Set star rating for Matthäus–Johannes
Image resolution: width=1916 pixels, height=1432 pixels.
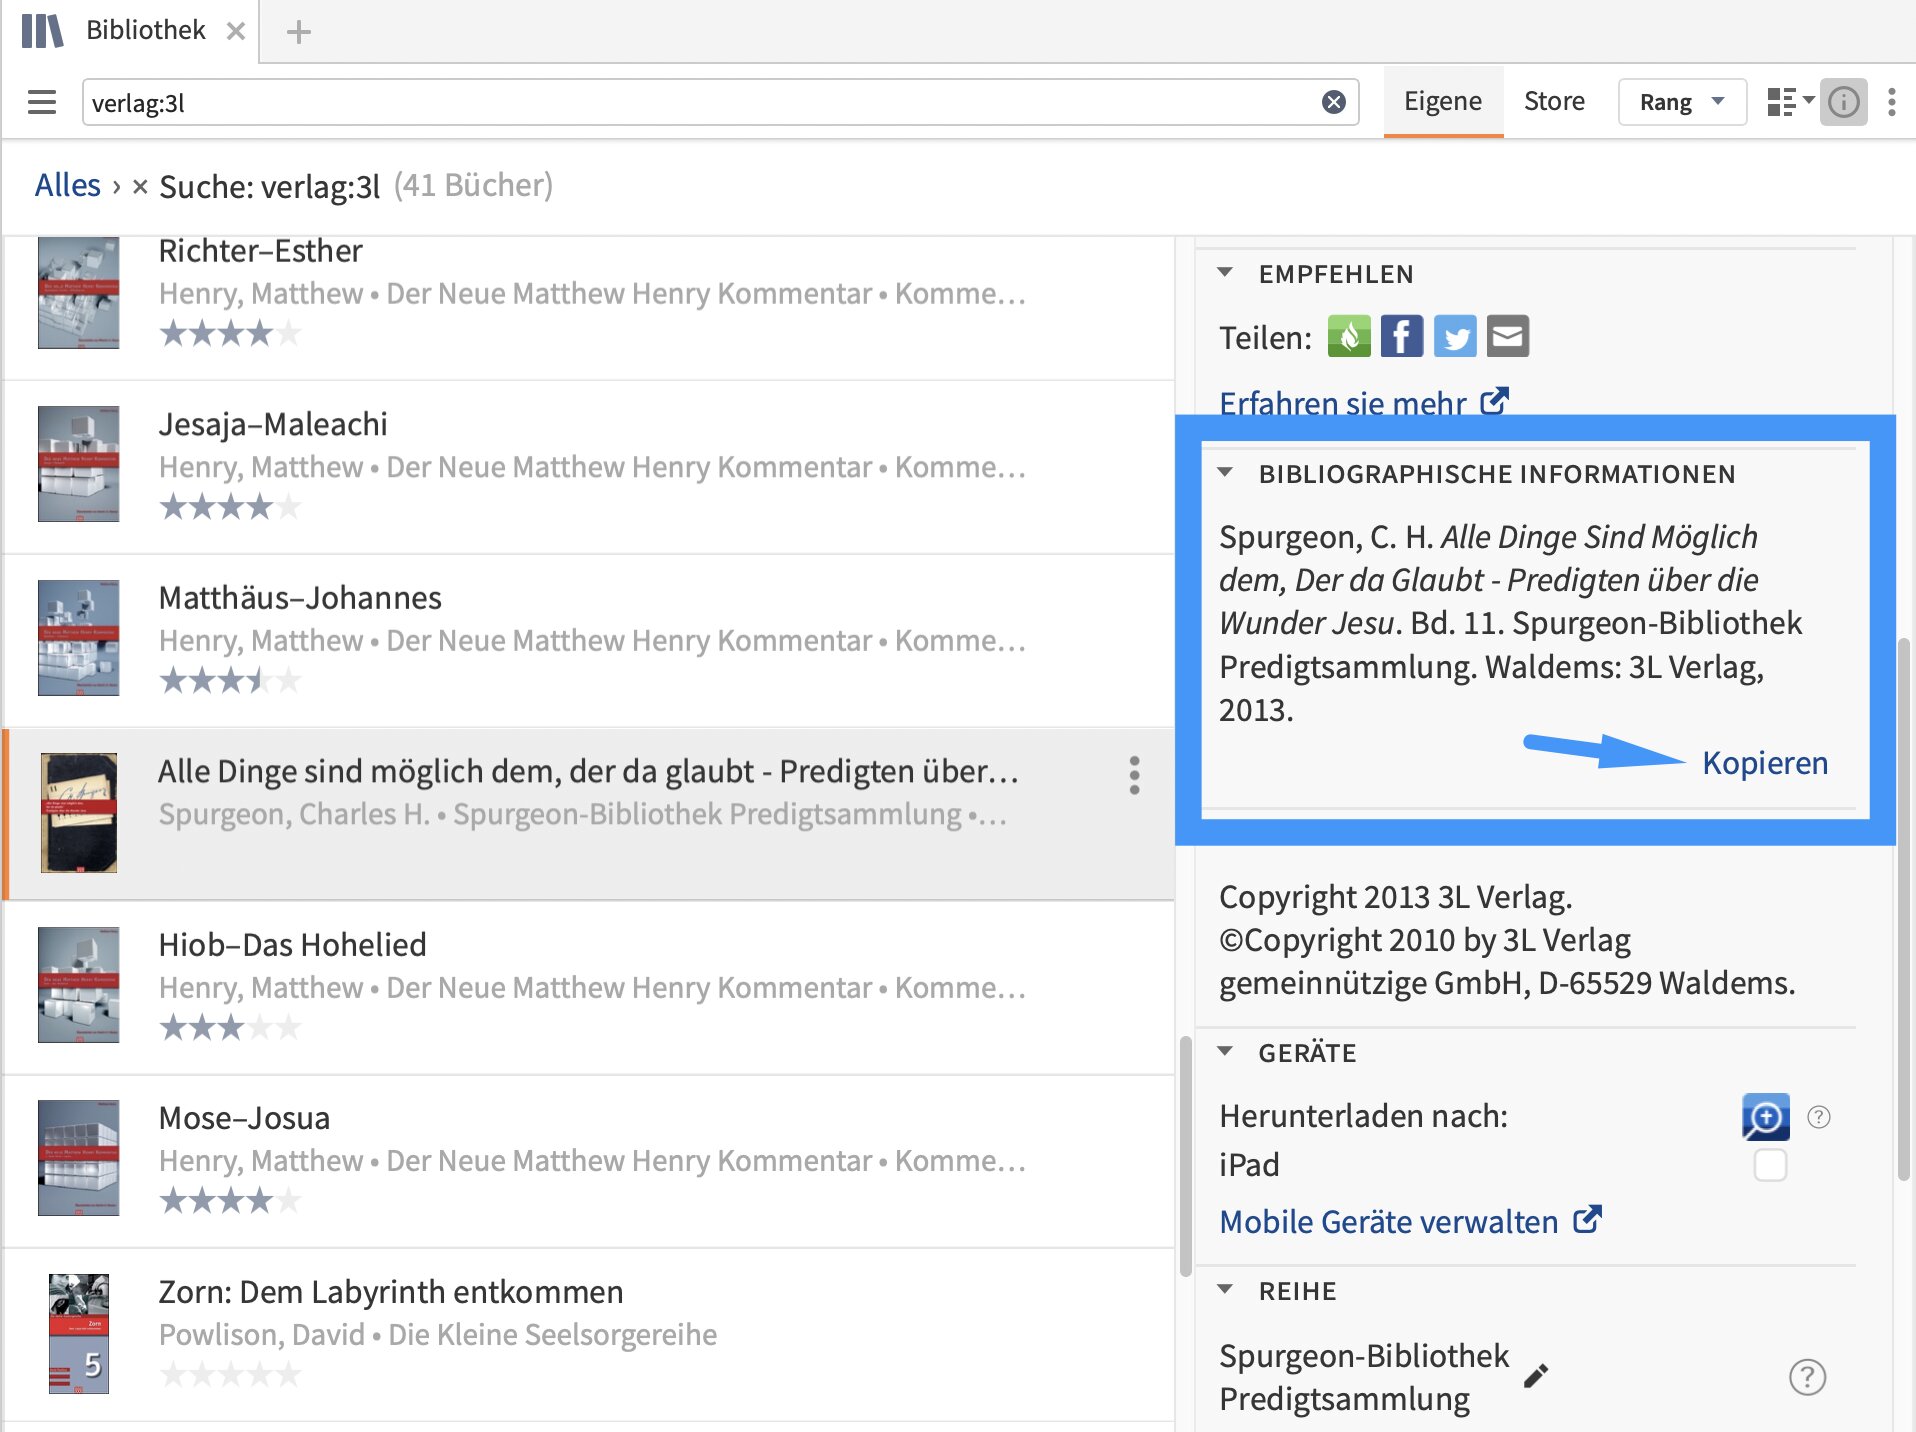(x=230, y=681)
